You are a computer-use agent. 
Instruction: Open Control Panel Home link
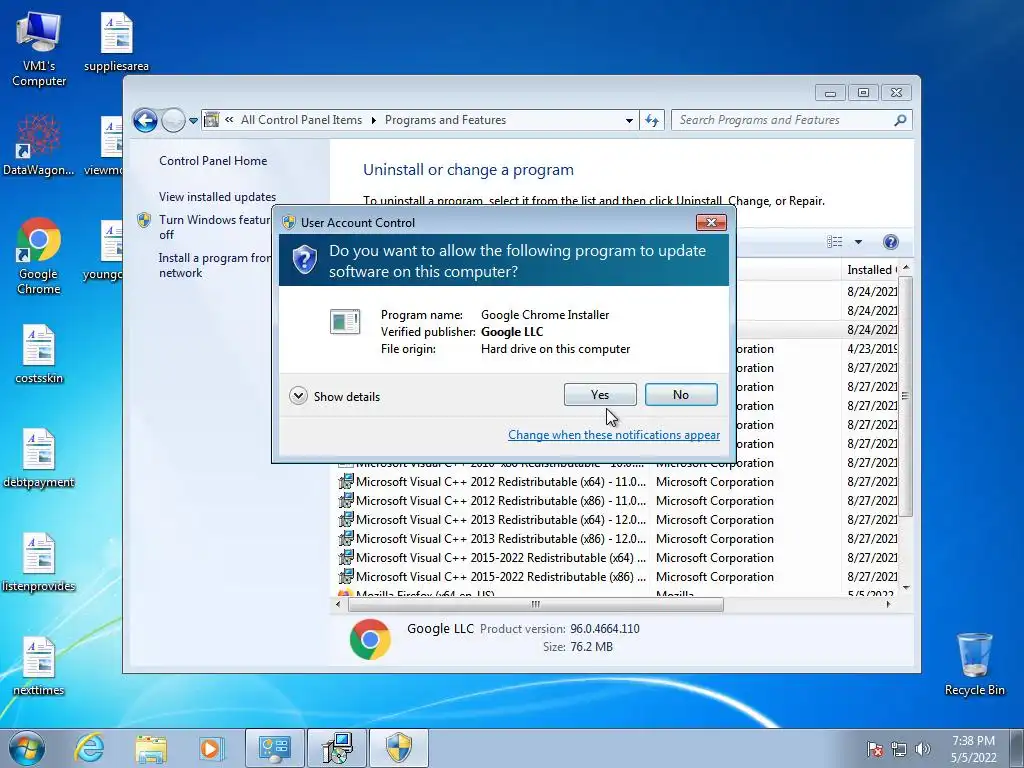pyautogui.click(x=213, y=161)
